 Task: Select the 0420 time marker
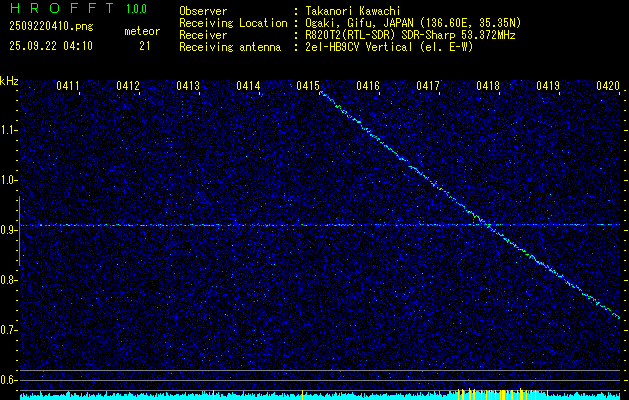click(x=608, y=87)
